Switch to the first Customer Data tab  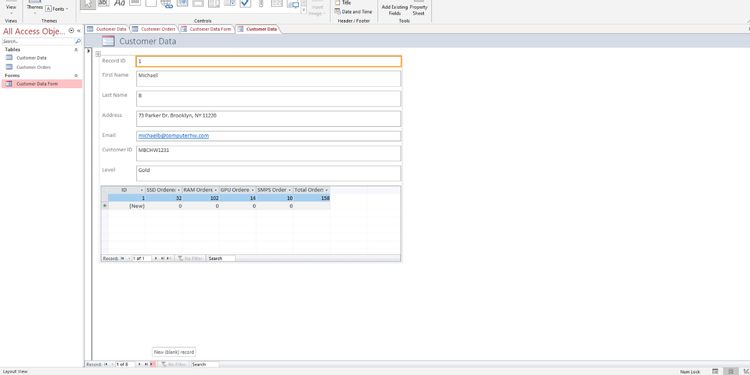pos(107,29)
